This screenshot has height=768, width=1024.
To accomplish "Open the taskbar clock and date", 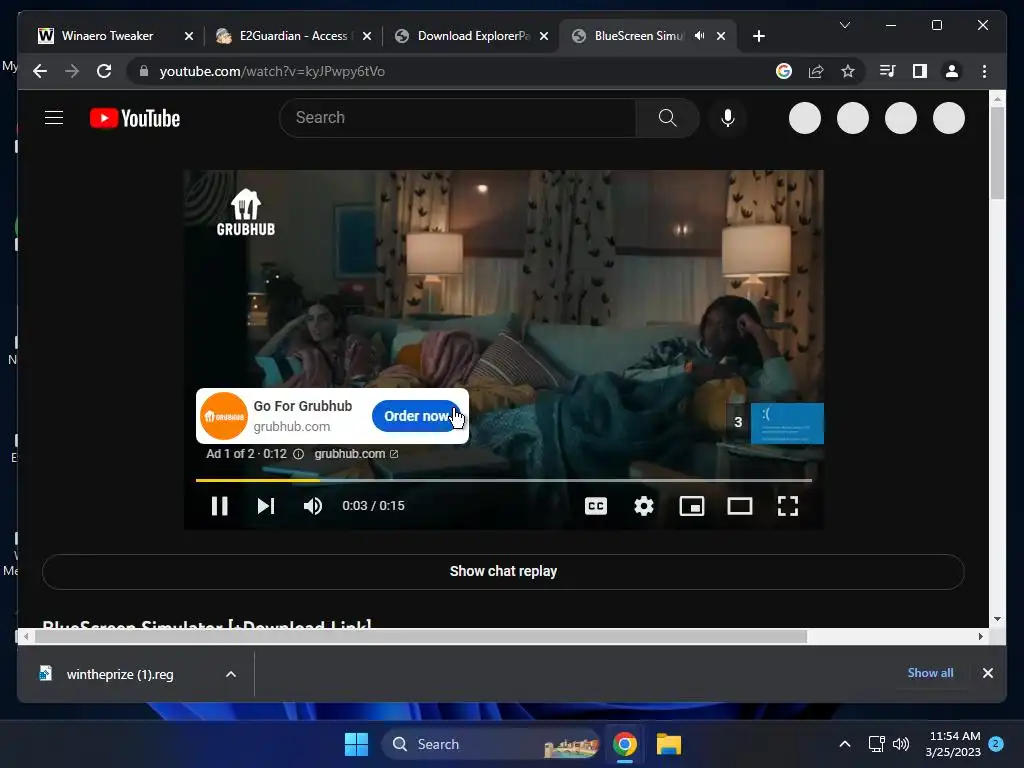I will point(953,744).
